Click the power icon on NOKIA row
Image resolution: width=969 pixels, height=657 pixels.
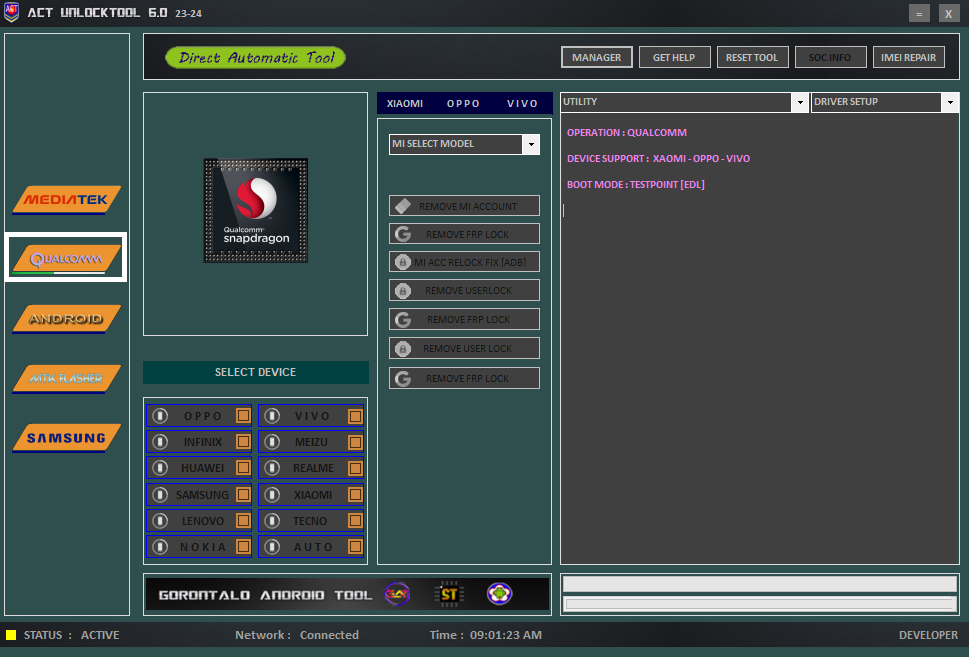pos(160,546)
